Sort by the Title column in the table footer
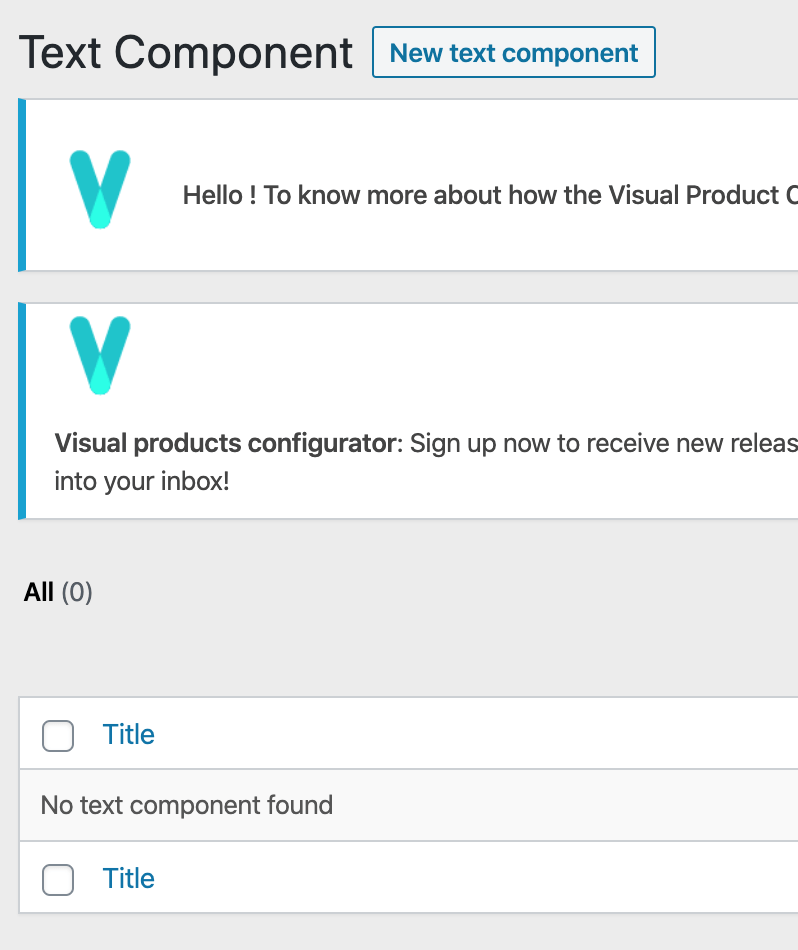798x950 pixels. coord(128,879)
